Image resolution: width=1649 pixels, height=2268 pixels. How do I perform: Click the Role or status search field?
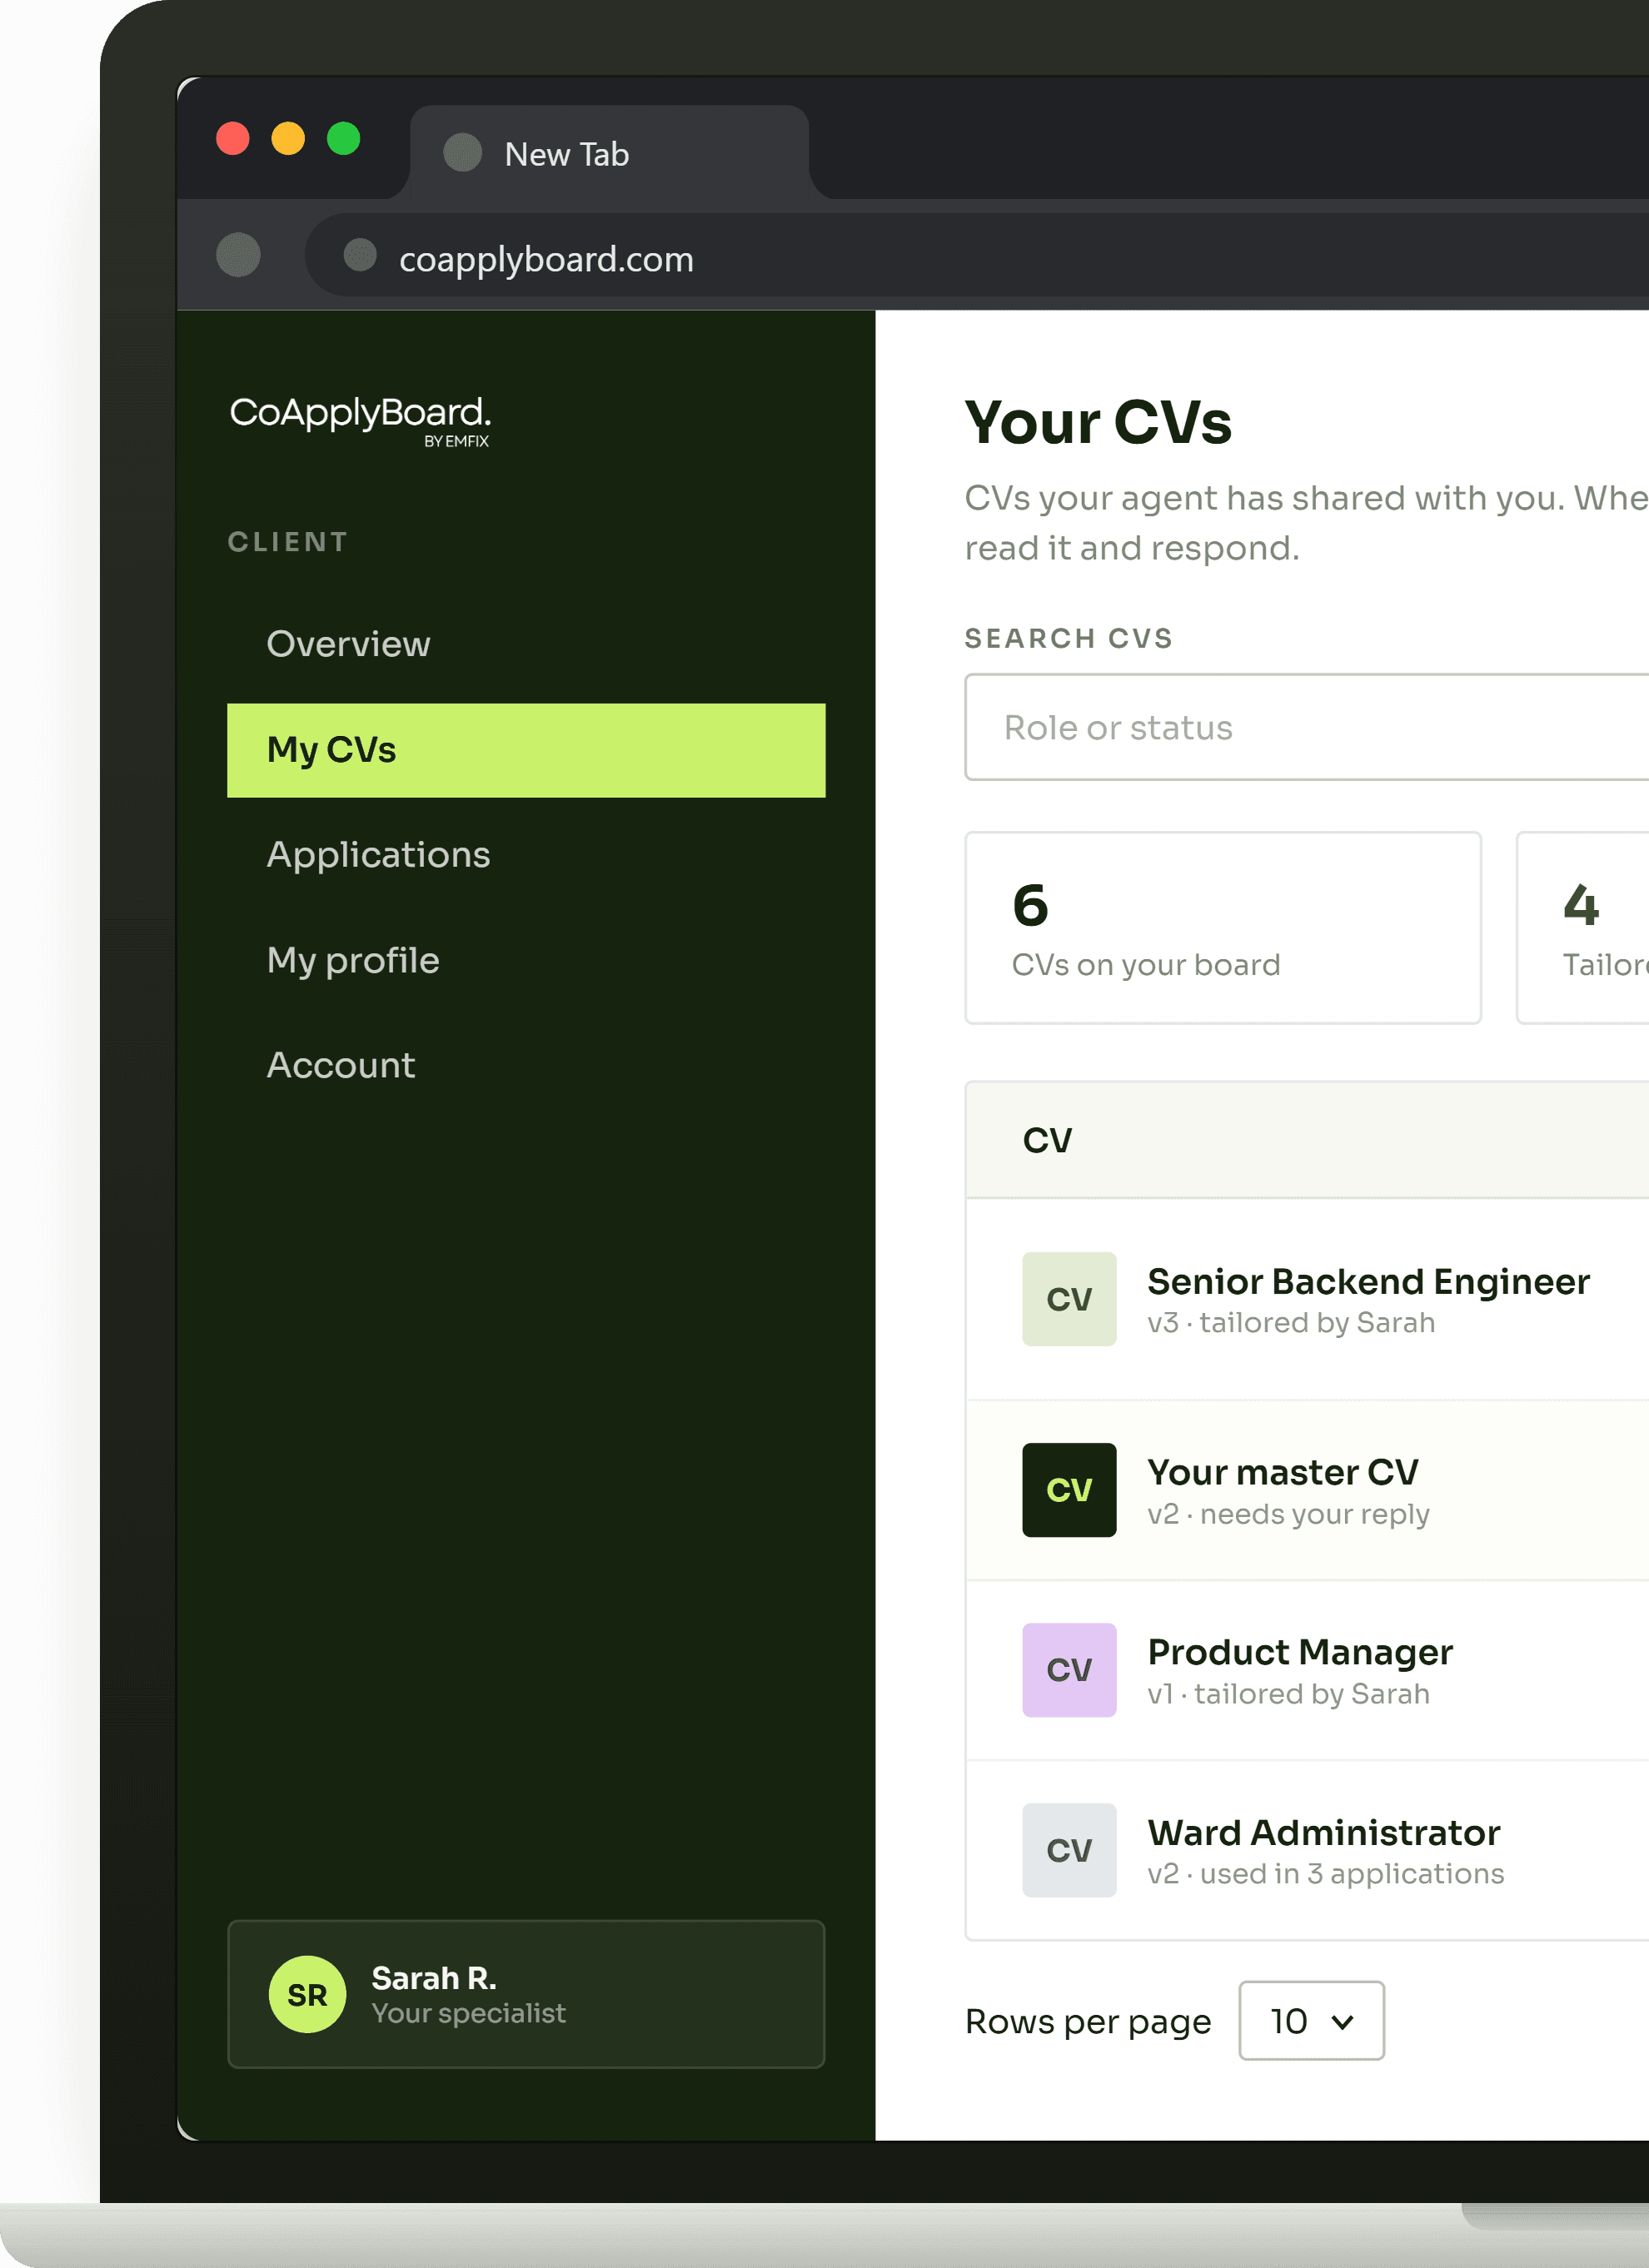pyautogui.click(x=1306, y=727)
